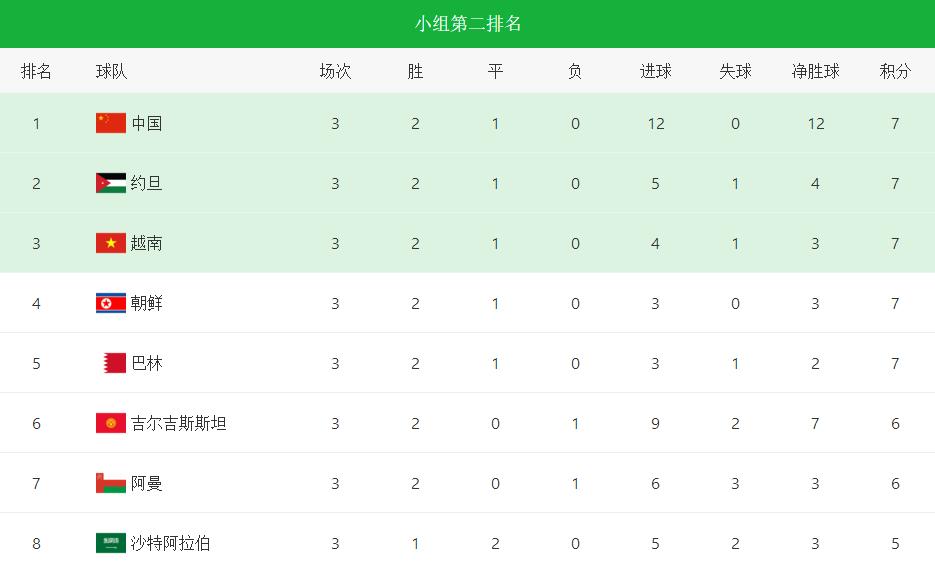Screen dimensions: 935x570
Task: Open the 越南 team link
Action: (147, 243)
